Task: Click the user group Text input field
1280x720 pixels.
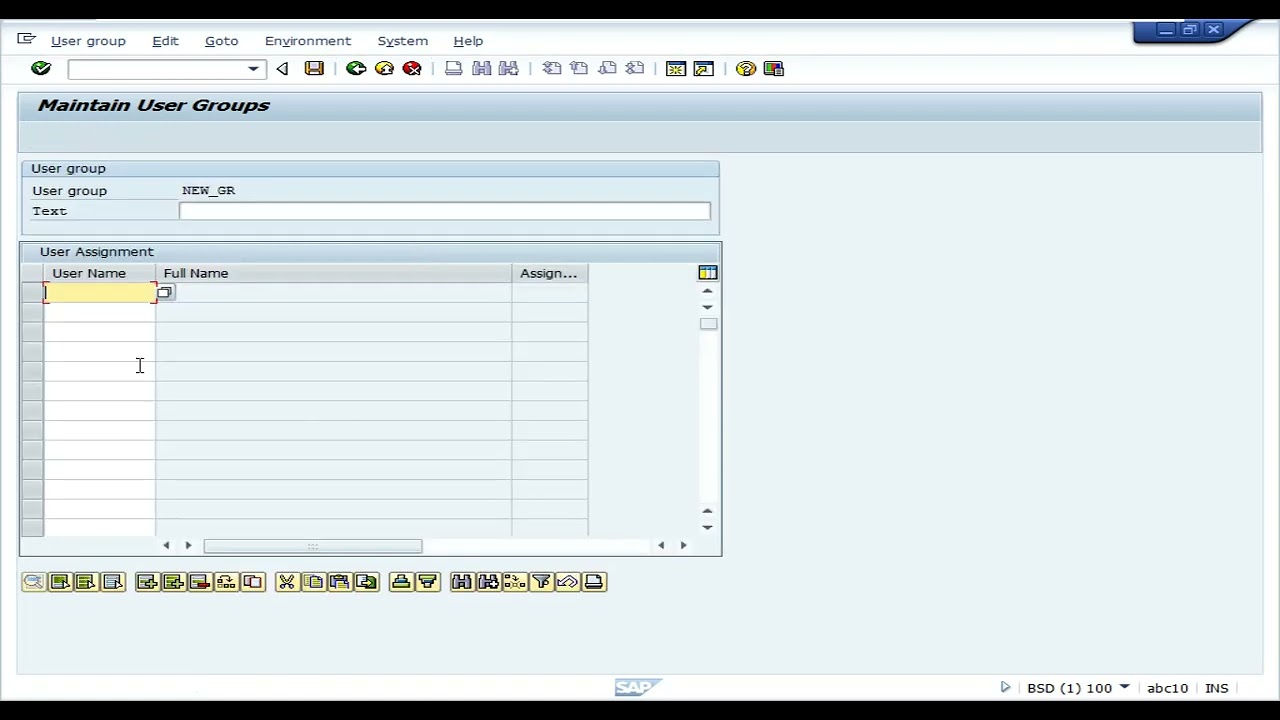Action: pos(444,211)
